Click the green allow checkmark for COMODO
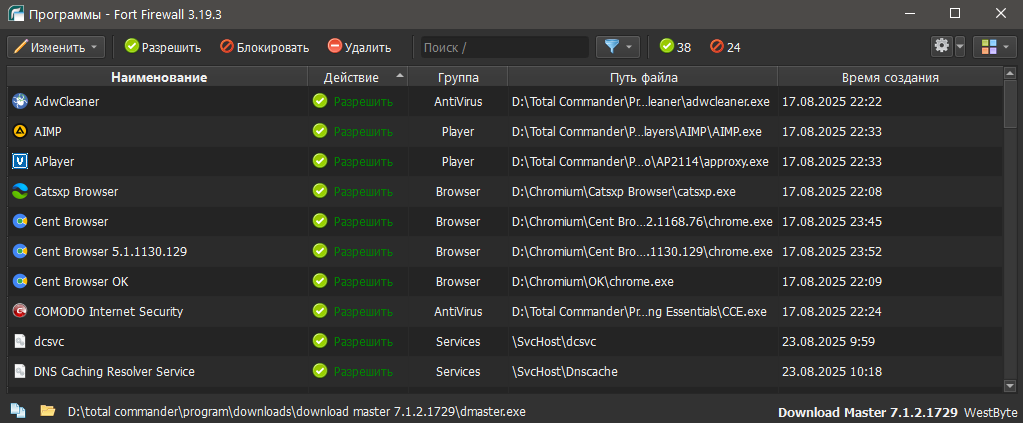The image size is (1023, 423). [320, 311]
